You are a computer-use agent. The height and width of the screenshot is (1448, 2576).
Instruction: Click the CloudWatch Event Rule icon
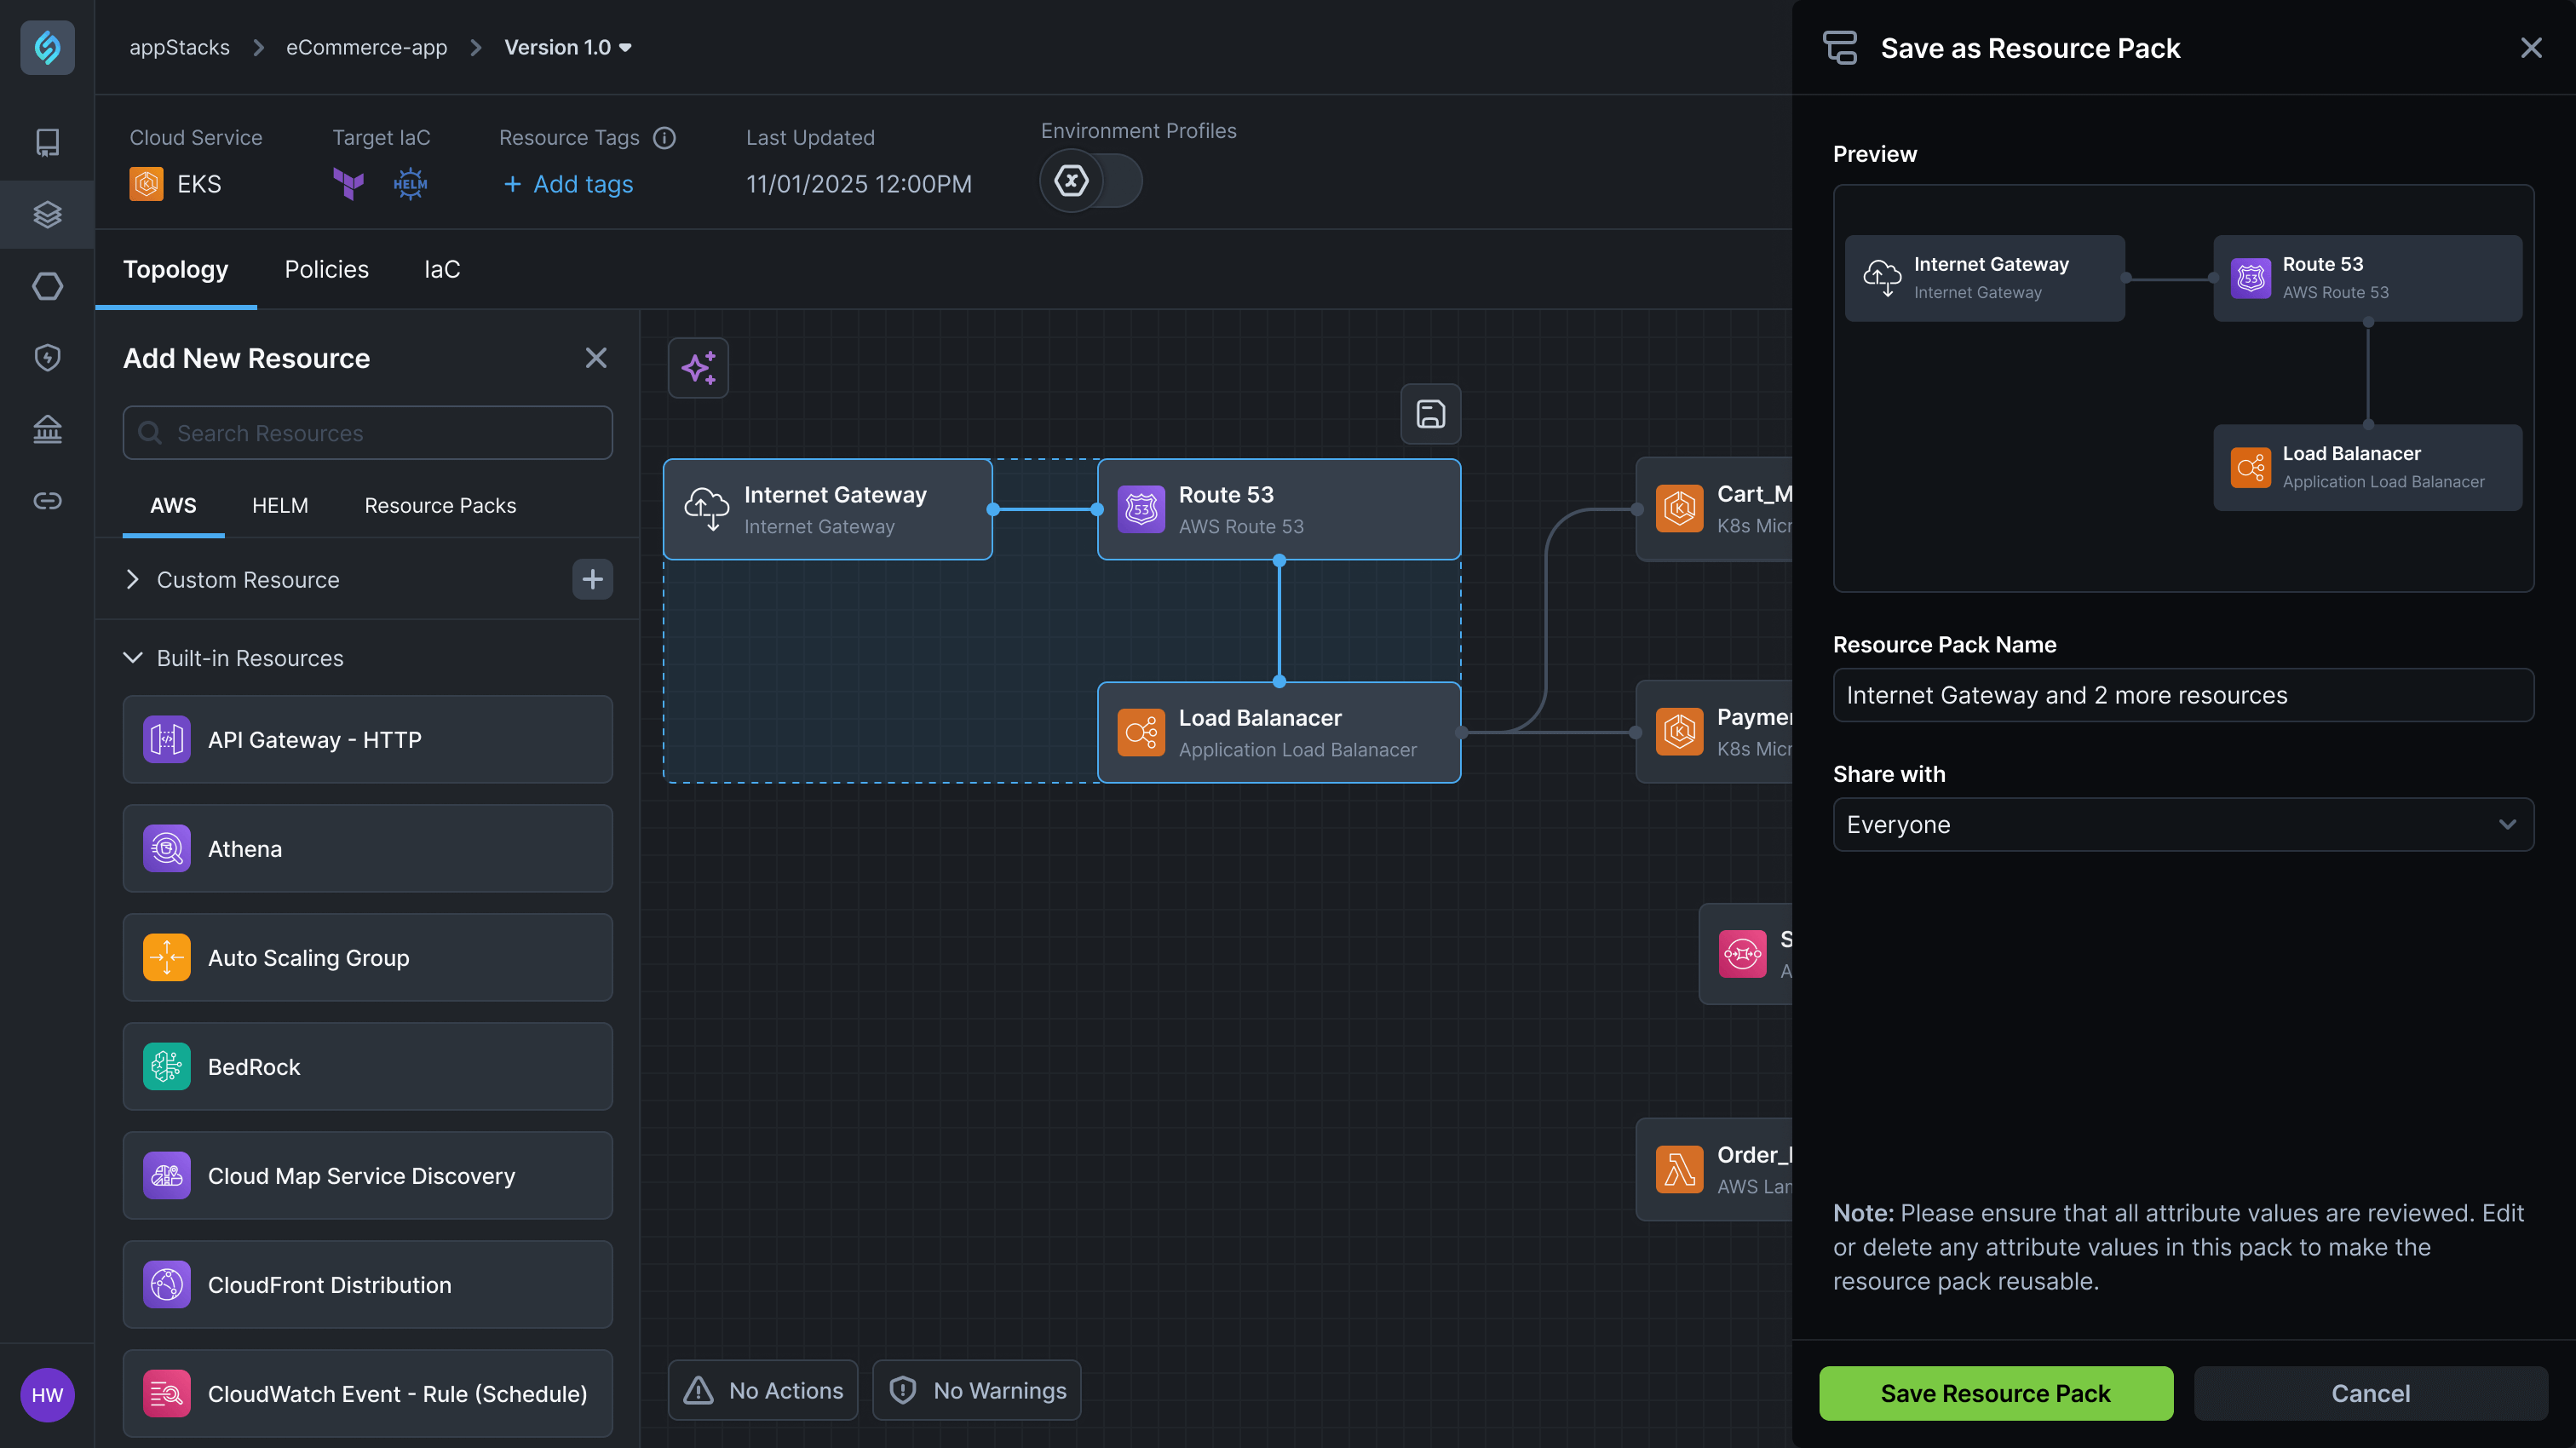(x=166, y=1393)
